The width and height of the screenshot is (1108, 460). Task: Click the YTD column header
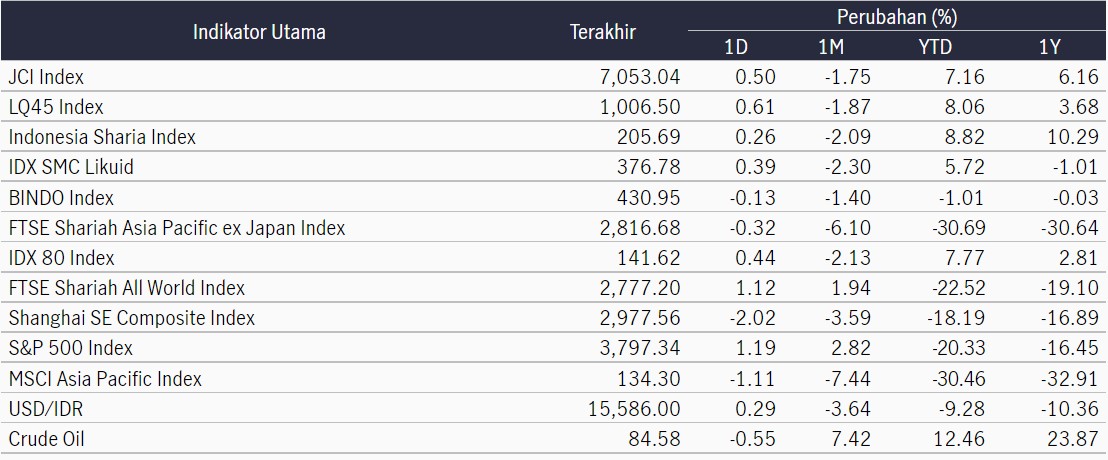tap(934, 47)
